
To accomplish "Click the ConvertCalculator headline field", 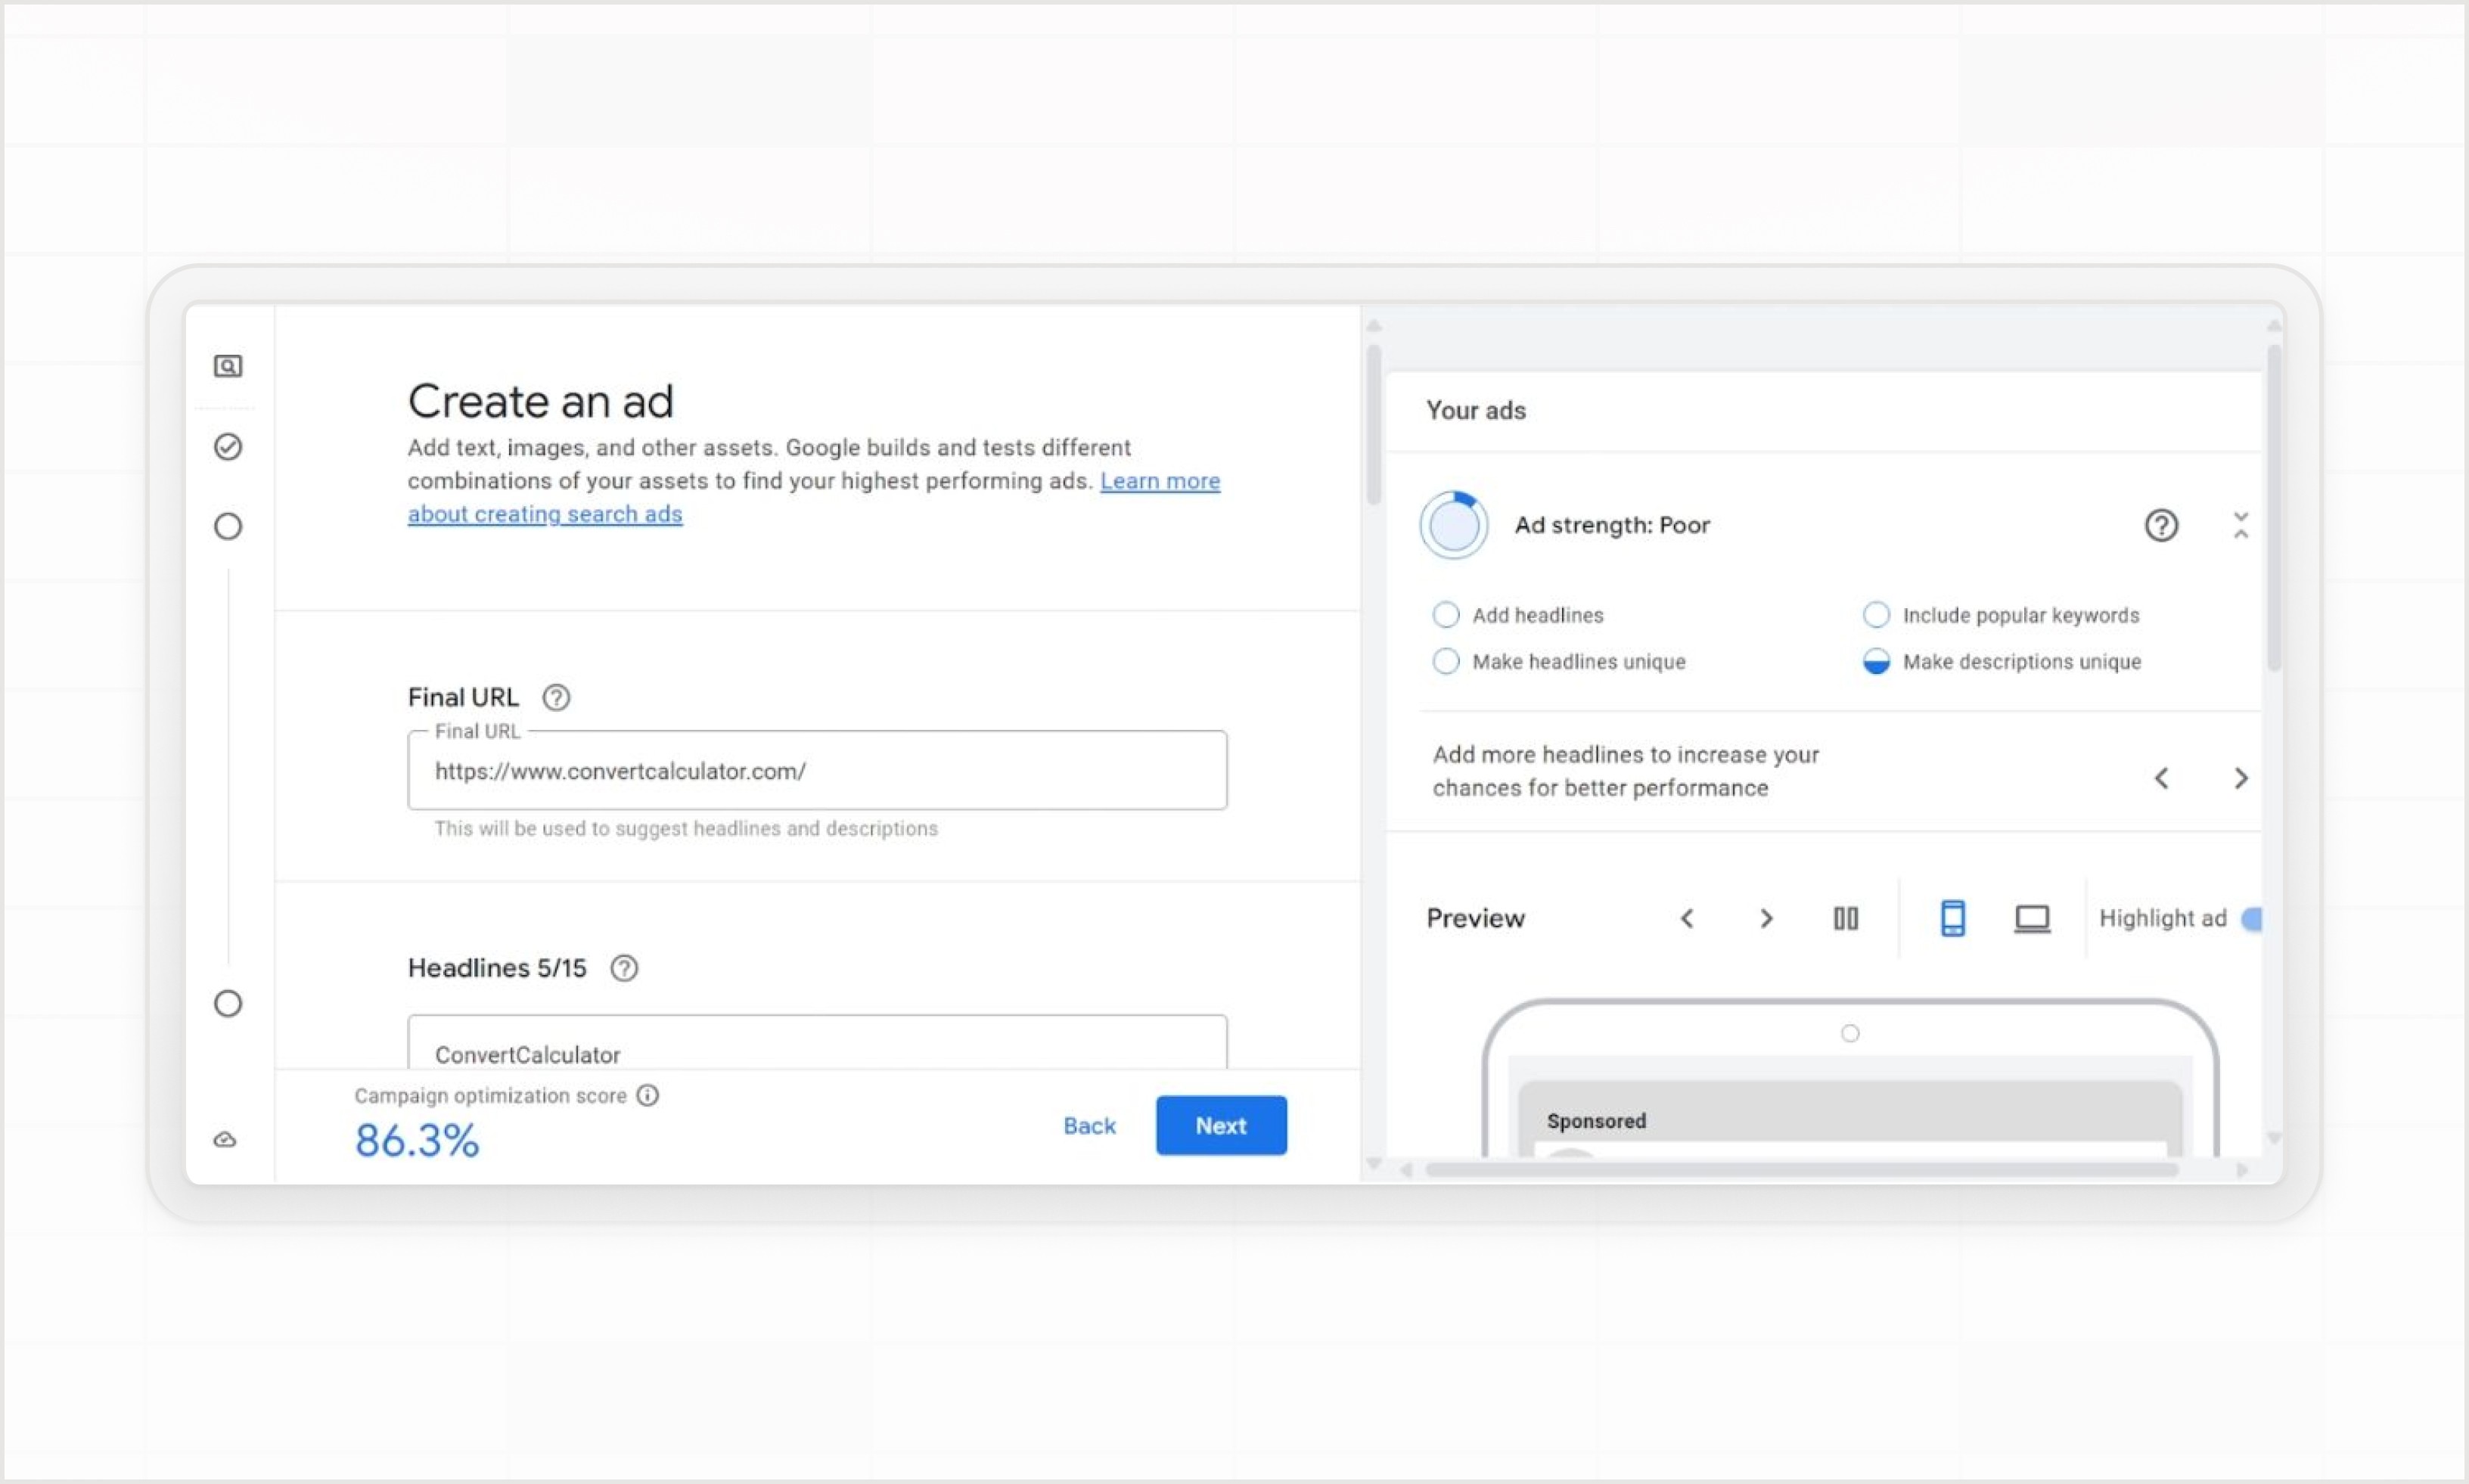I will [817, 1043].
